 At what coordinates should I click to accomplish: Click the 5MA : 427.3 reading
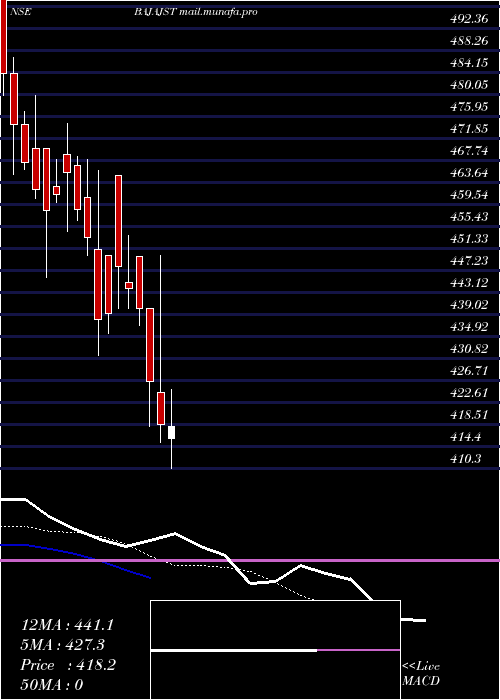[64, 645]
